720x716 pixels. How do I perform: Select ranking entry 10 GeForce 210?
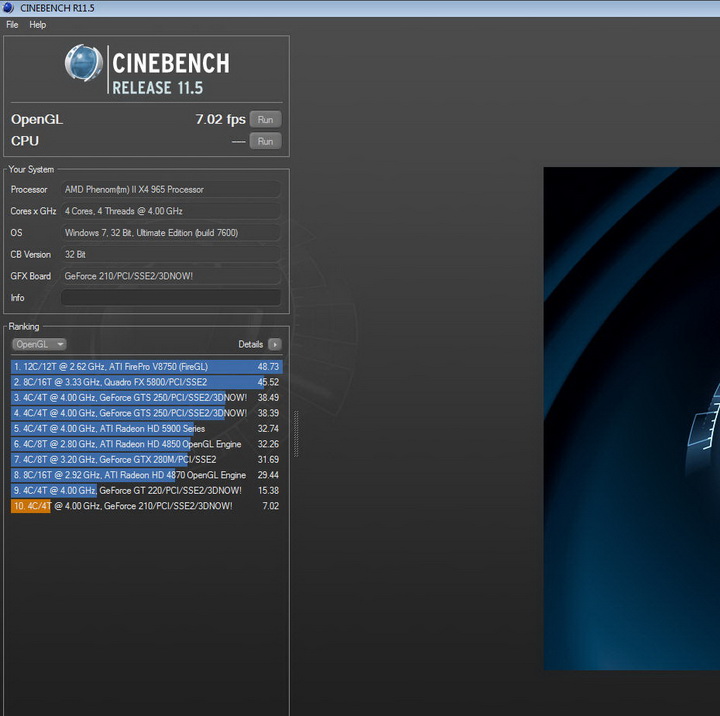(x=146, y=506)
